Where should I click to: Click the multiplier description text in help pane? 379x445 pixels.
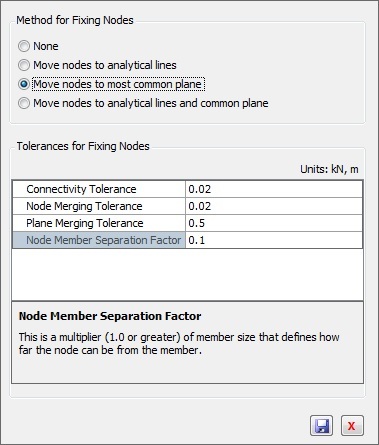[x=179, y=344]
